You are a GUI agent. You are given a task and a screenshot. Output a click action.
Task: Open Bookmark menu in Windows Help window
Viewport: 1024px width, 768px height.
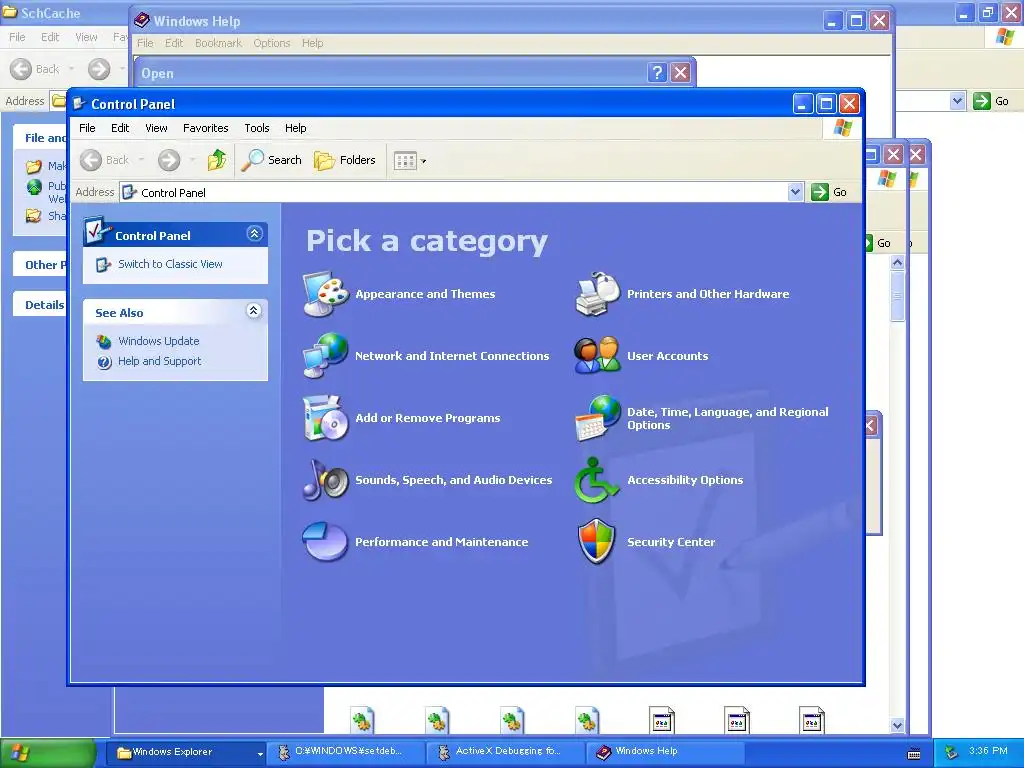(x=218, y=43)
